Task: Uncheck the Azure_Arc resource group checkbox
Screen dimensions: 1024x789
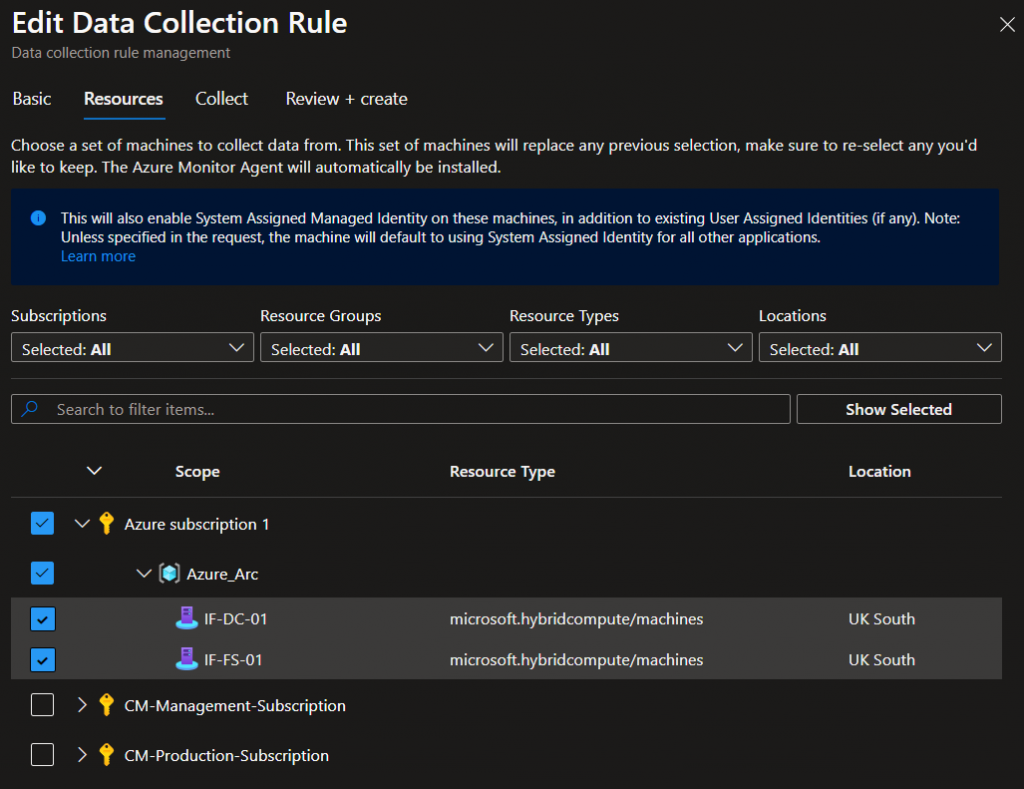Action: click(42, 573)
